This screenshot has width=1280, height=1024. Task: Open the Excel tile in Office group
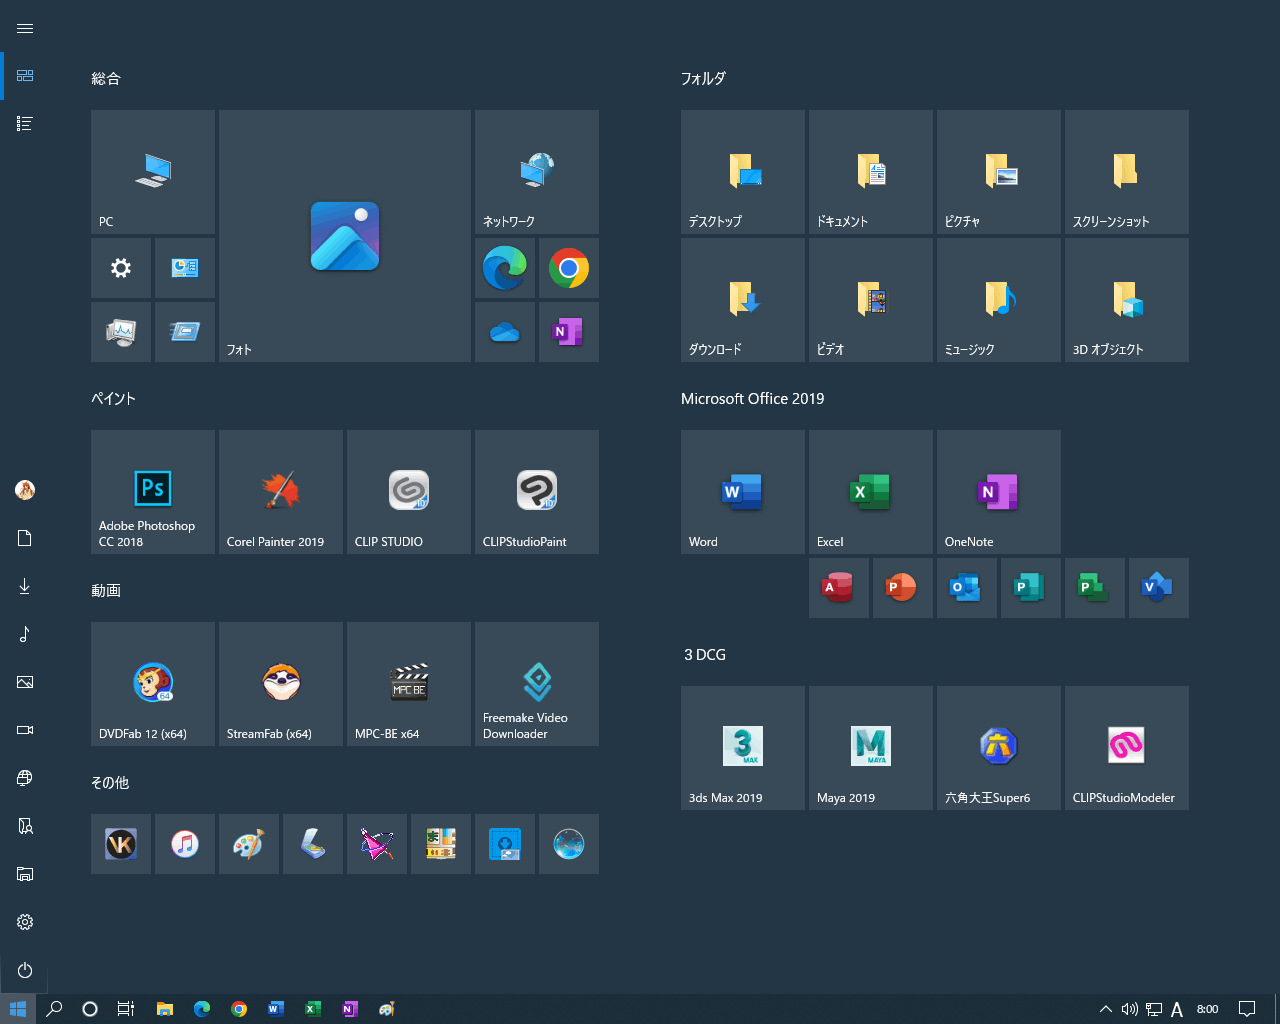pyautogui.click(x=871, y=492)
